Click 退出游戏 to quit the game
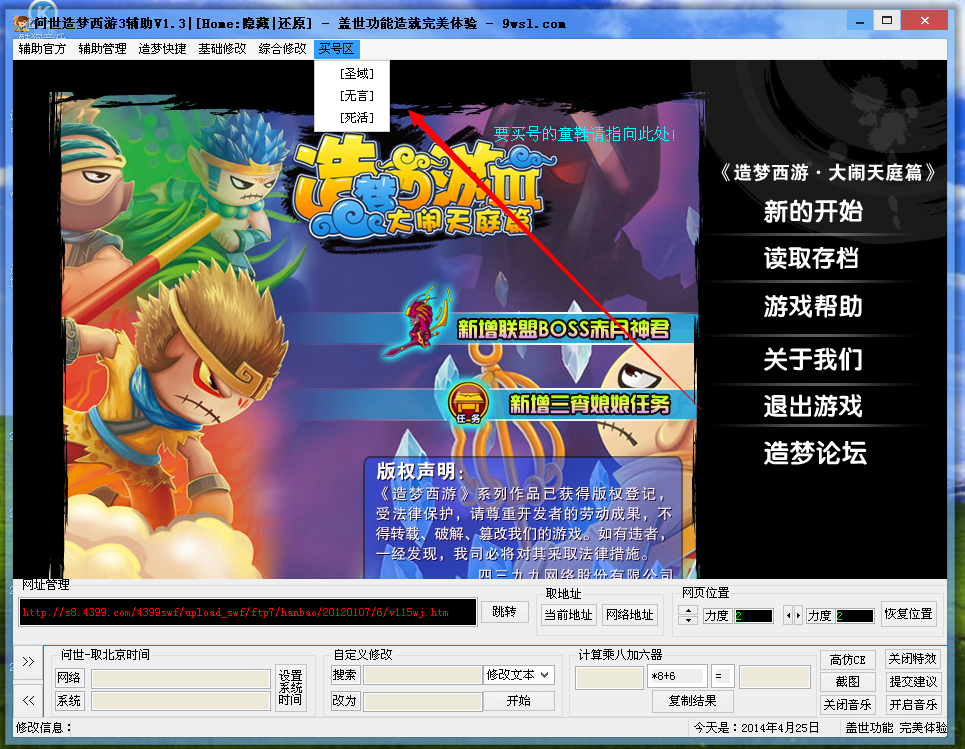 pyautogui.click(x=813, y=406)
